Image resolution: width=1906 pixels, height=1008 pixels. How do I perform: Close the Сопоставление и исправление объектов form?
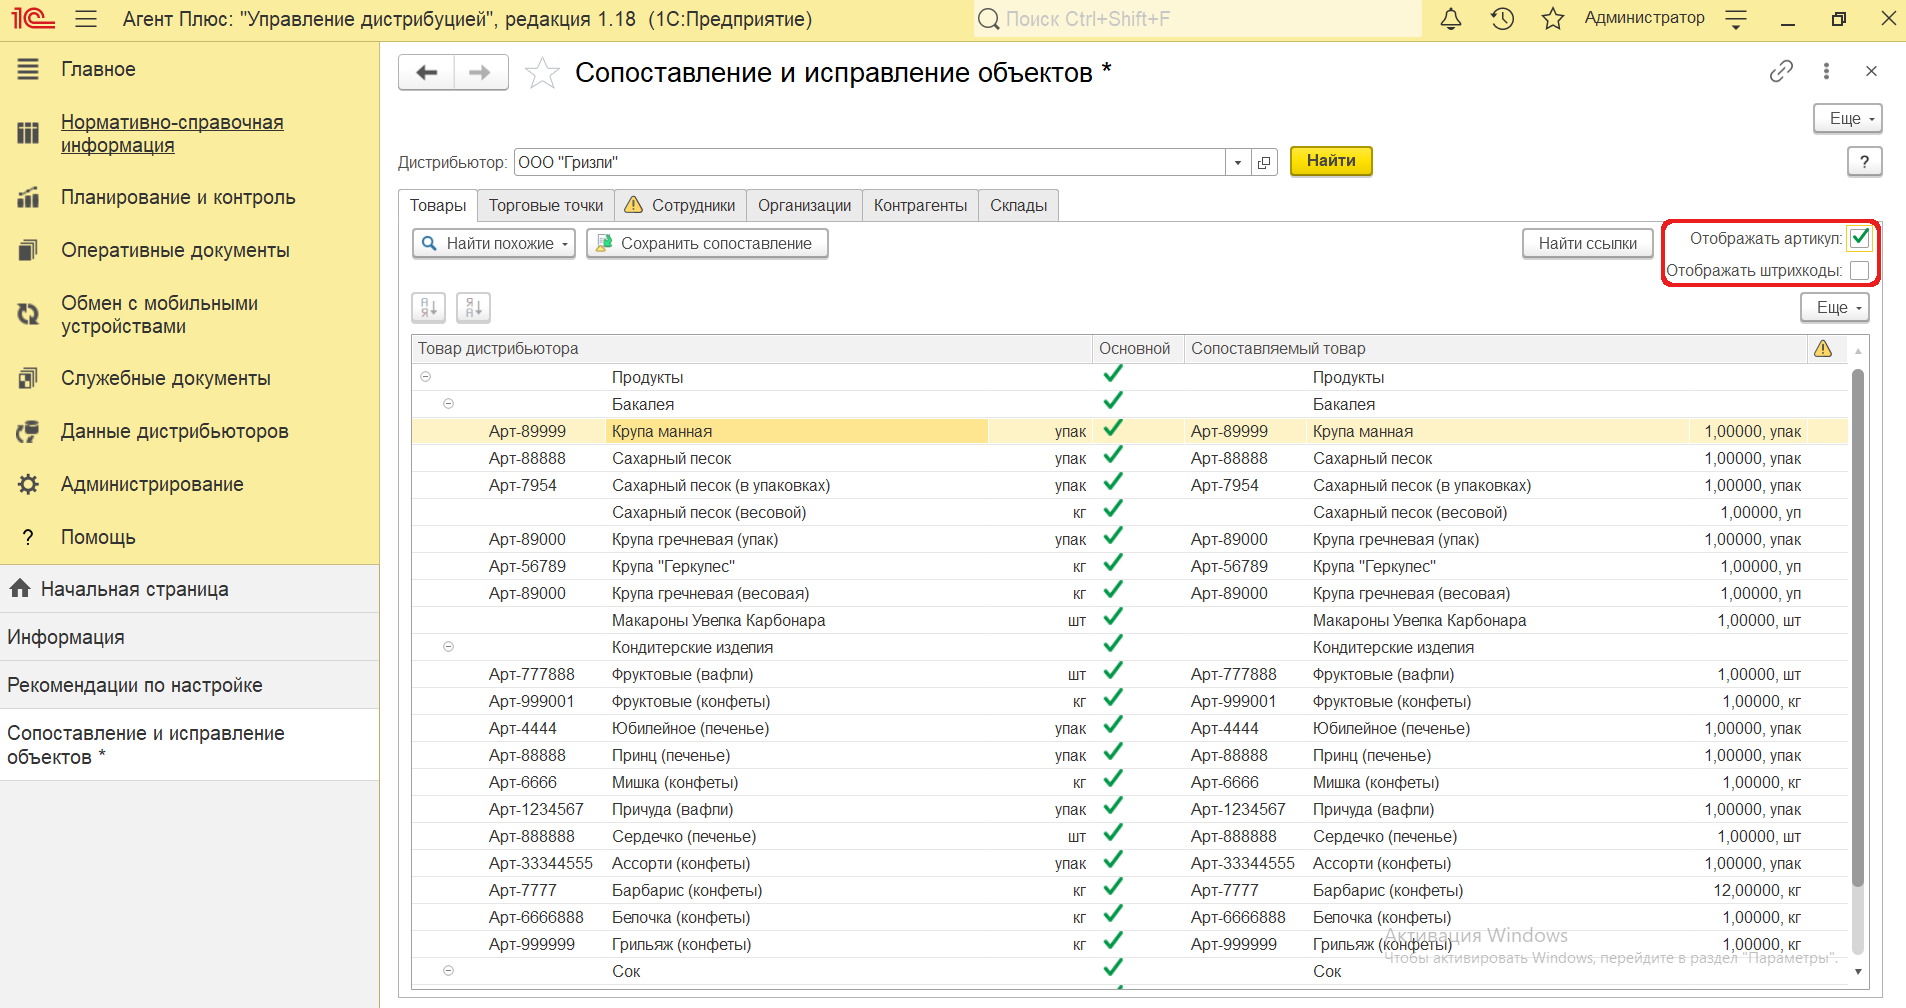click(1871, 71)
